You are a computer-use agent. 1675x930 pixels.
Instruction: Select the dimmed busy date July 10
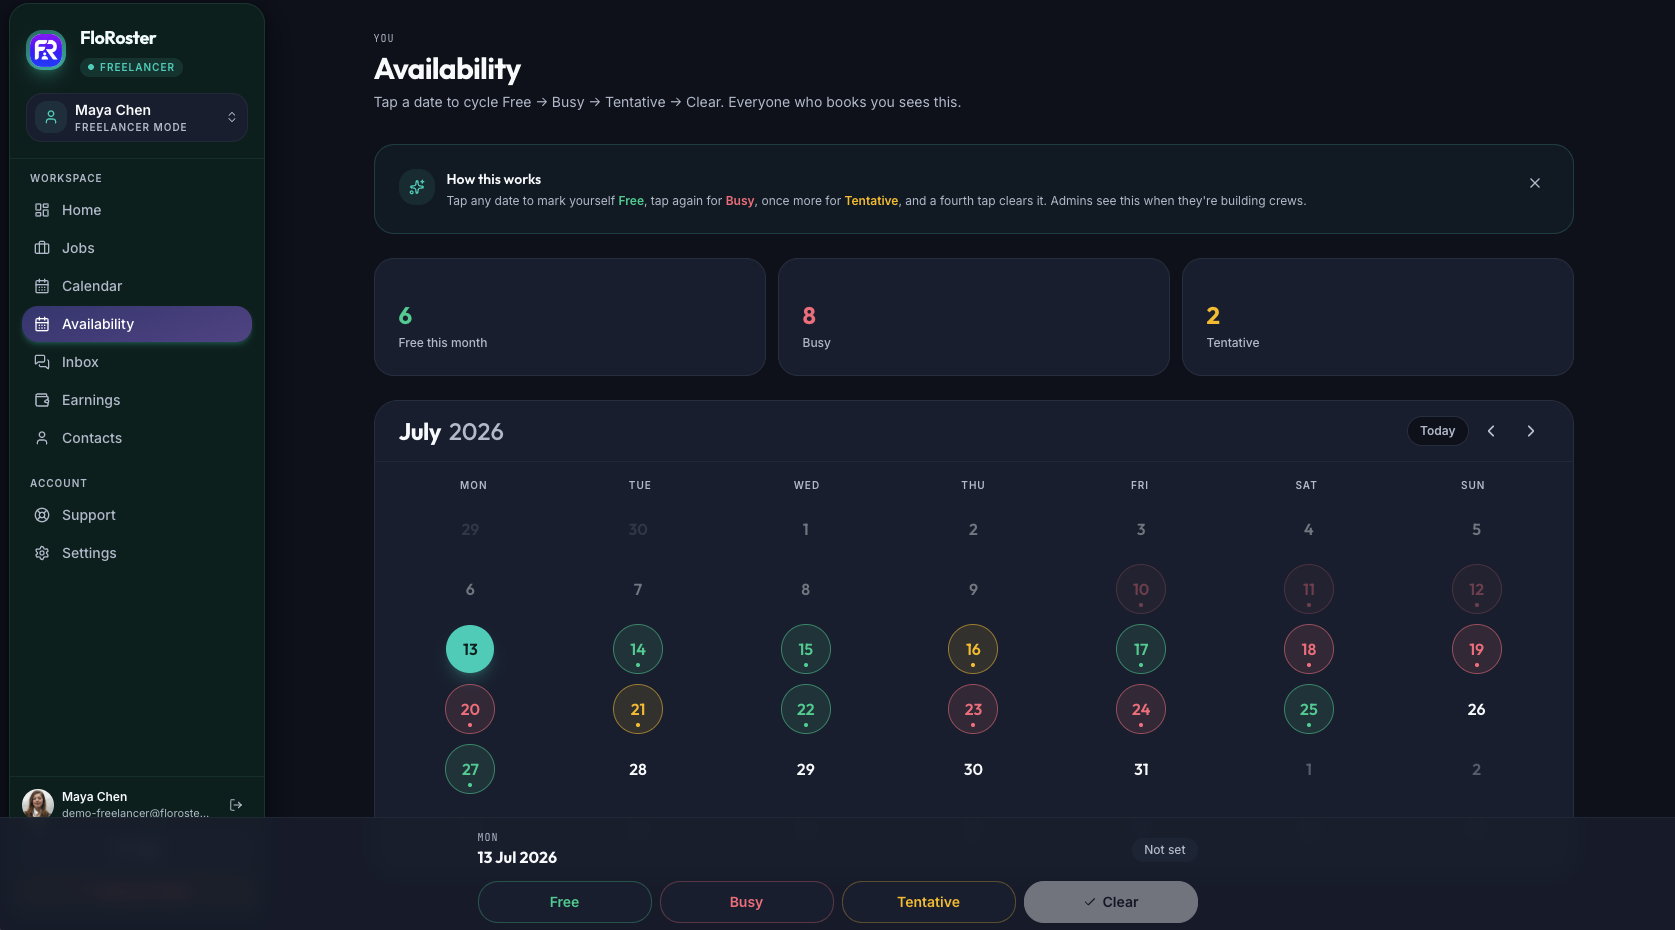[1141, 589]
